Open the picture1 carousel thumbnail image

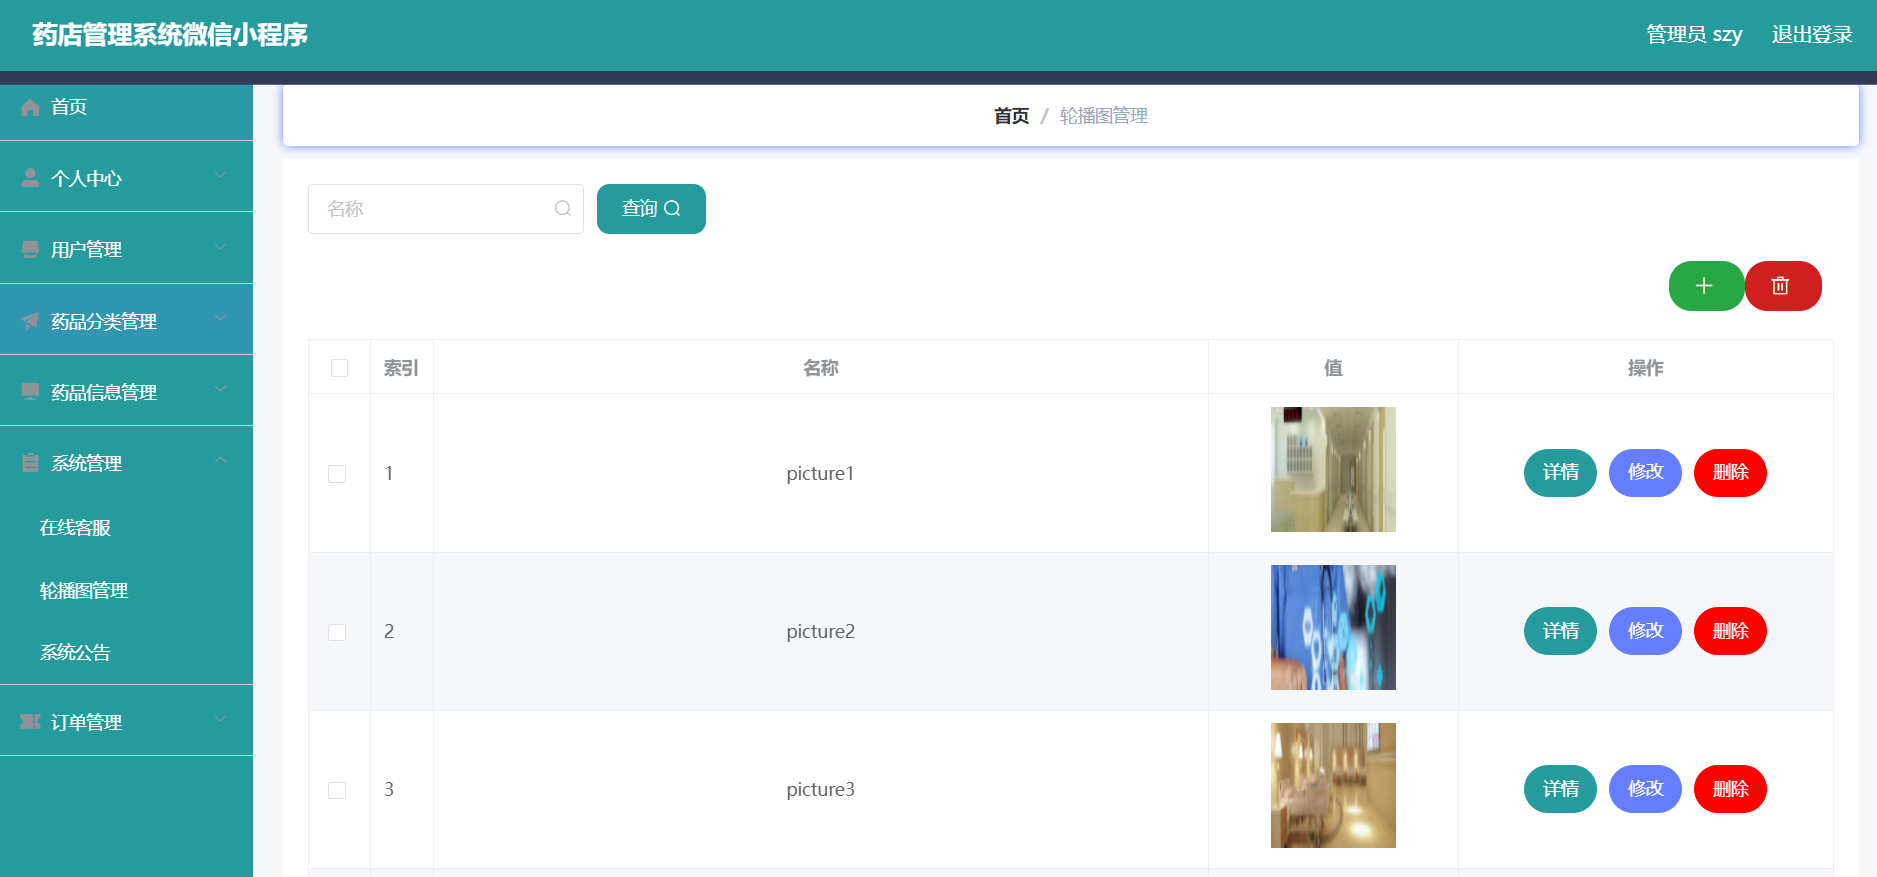click(x=1332, y=469)
